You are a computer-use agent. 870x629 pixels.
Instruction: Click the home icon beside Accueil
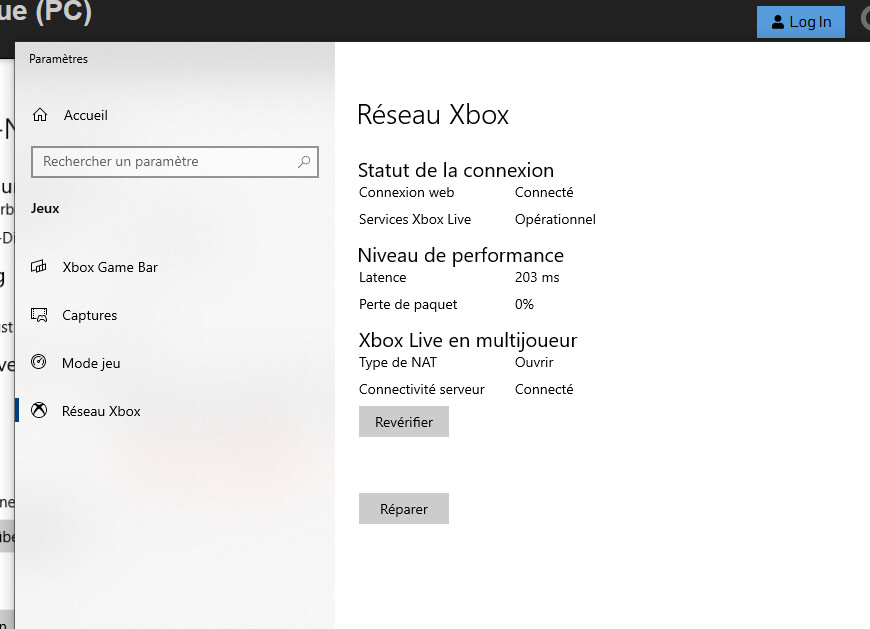coord(40,115)
